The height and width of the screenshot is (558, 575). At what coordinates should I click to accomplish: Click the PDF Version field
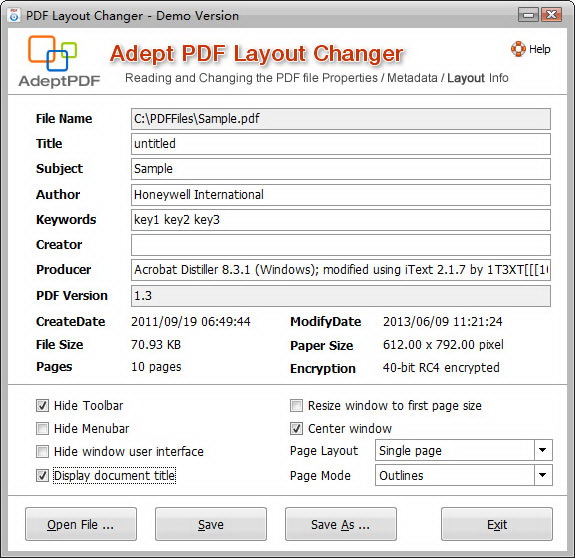tap(341, 296)
